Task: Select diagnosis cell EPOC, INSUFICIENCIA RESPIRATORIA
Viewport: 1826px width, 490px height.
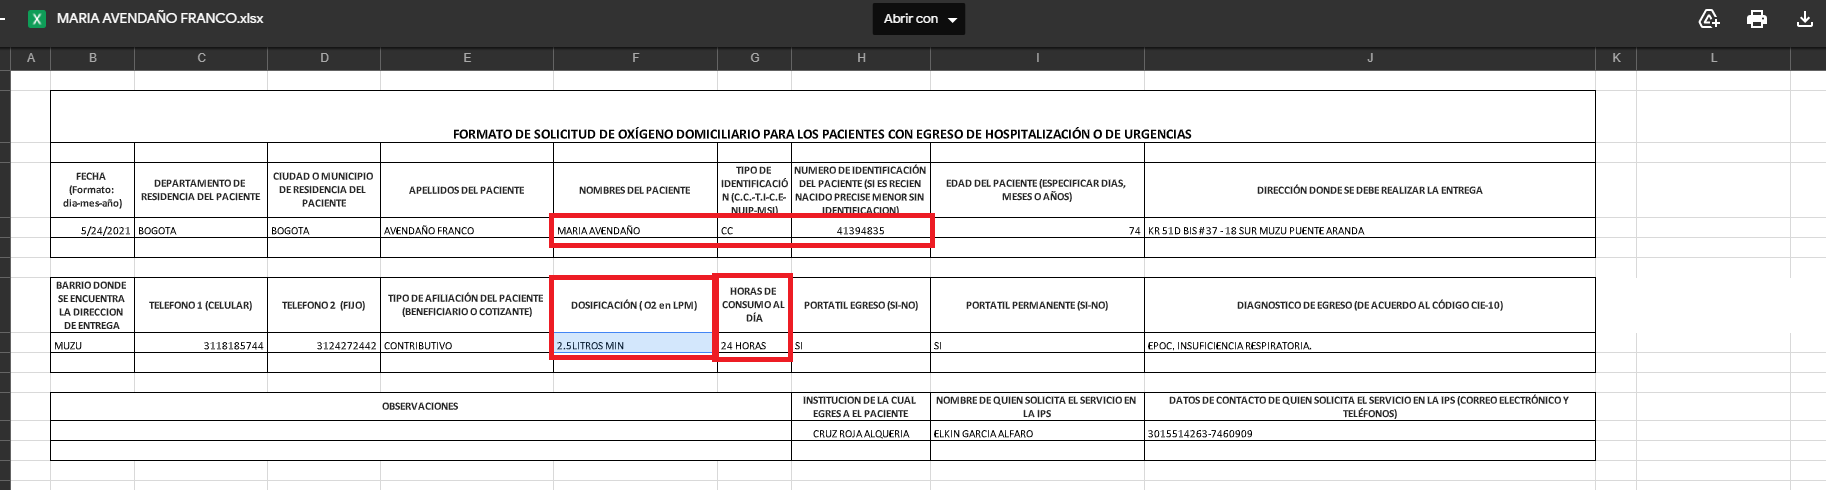Action: point(1370,345)
